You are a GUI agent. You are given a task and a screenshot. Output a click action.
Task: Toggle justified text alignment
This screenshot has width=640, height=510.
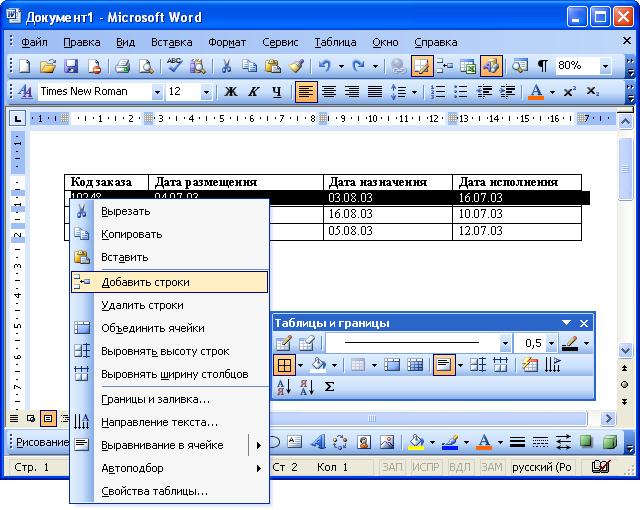click(375, 91)
